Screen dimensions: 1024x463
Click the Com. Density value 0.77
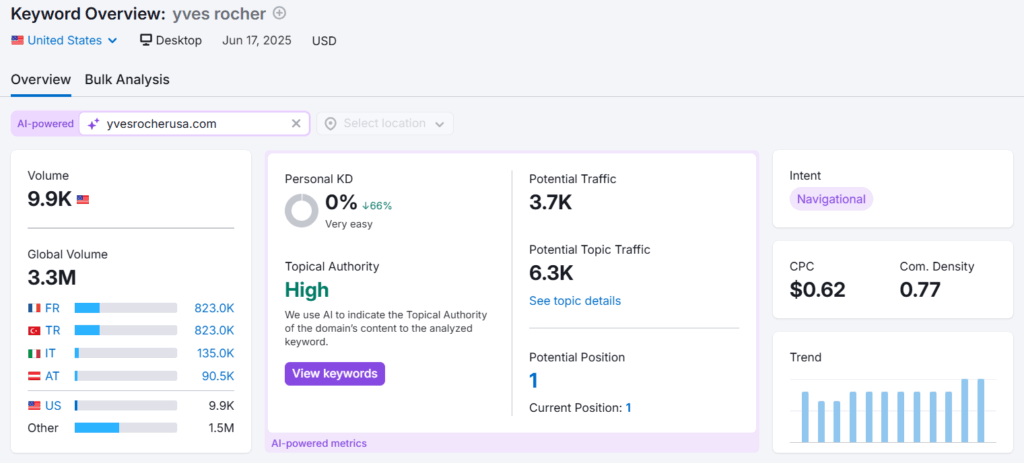[x=920, y=289]
